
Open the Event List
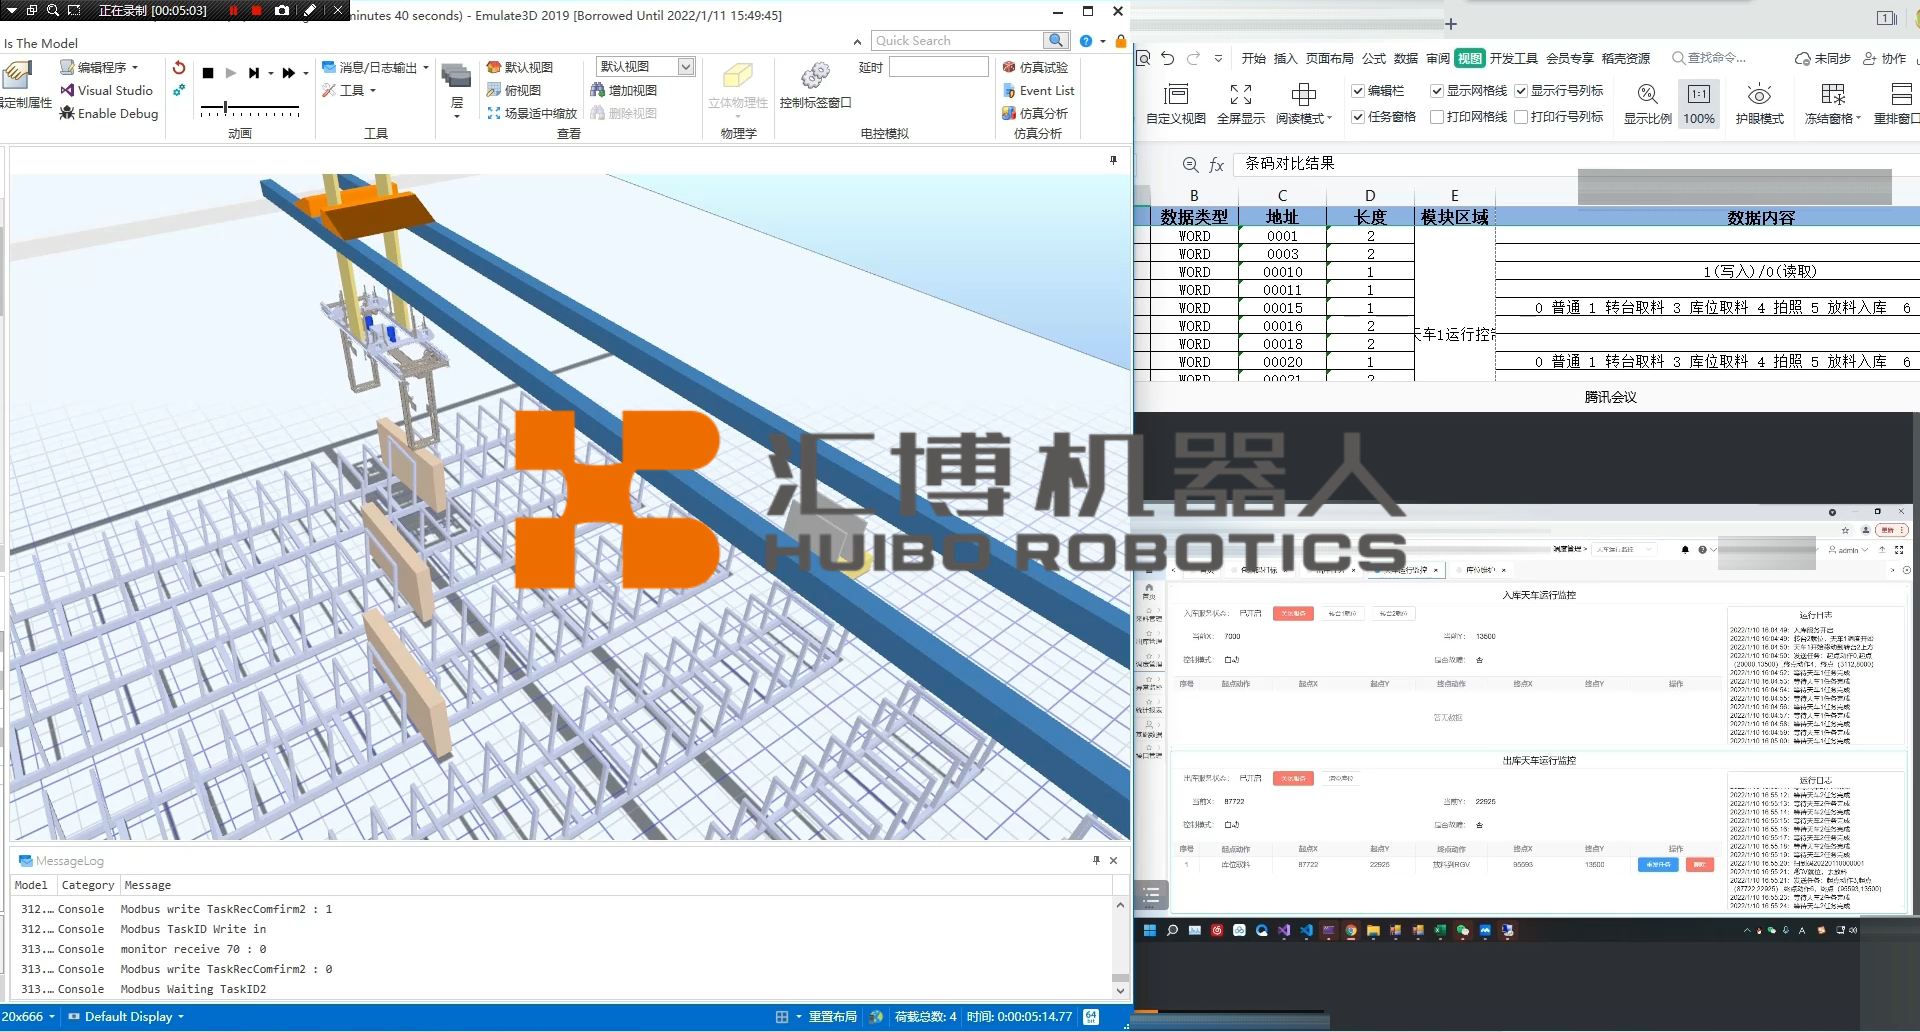coord(1038,90)
